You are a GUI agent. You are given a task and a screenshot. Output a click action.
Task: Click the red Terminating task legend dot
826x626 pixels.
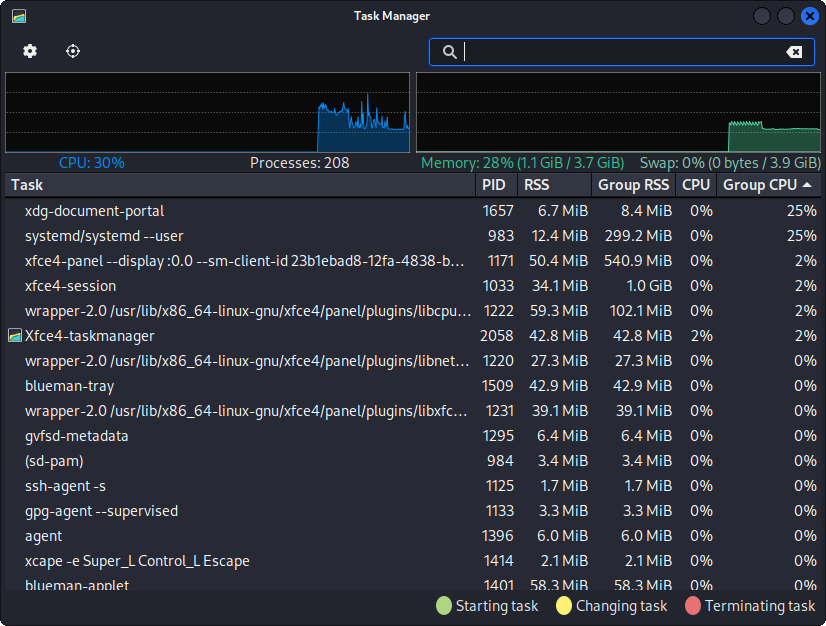pos(693,606)
